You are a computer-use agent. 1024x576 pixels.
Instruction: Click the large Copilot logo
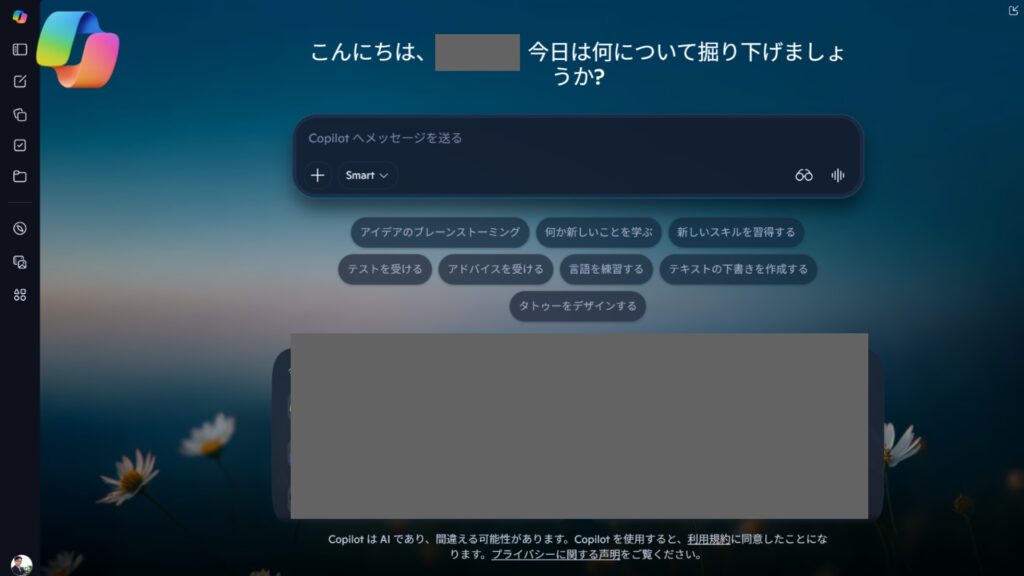click(78, 50)
